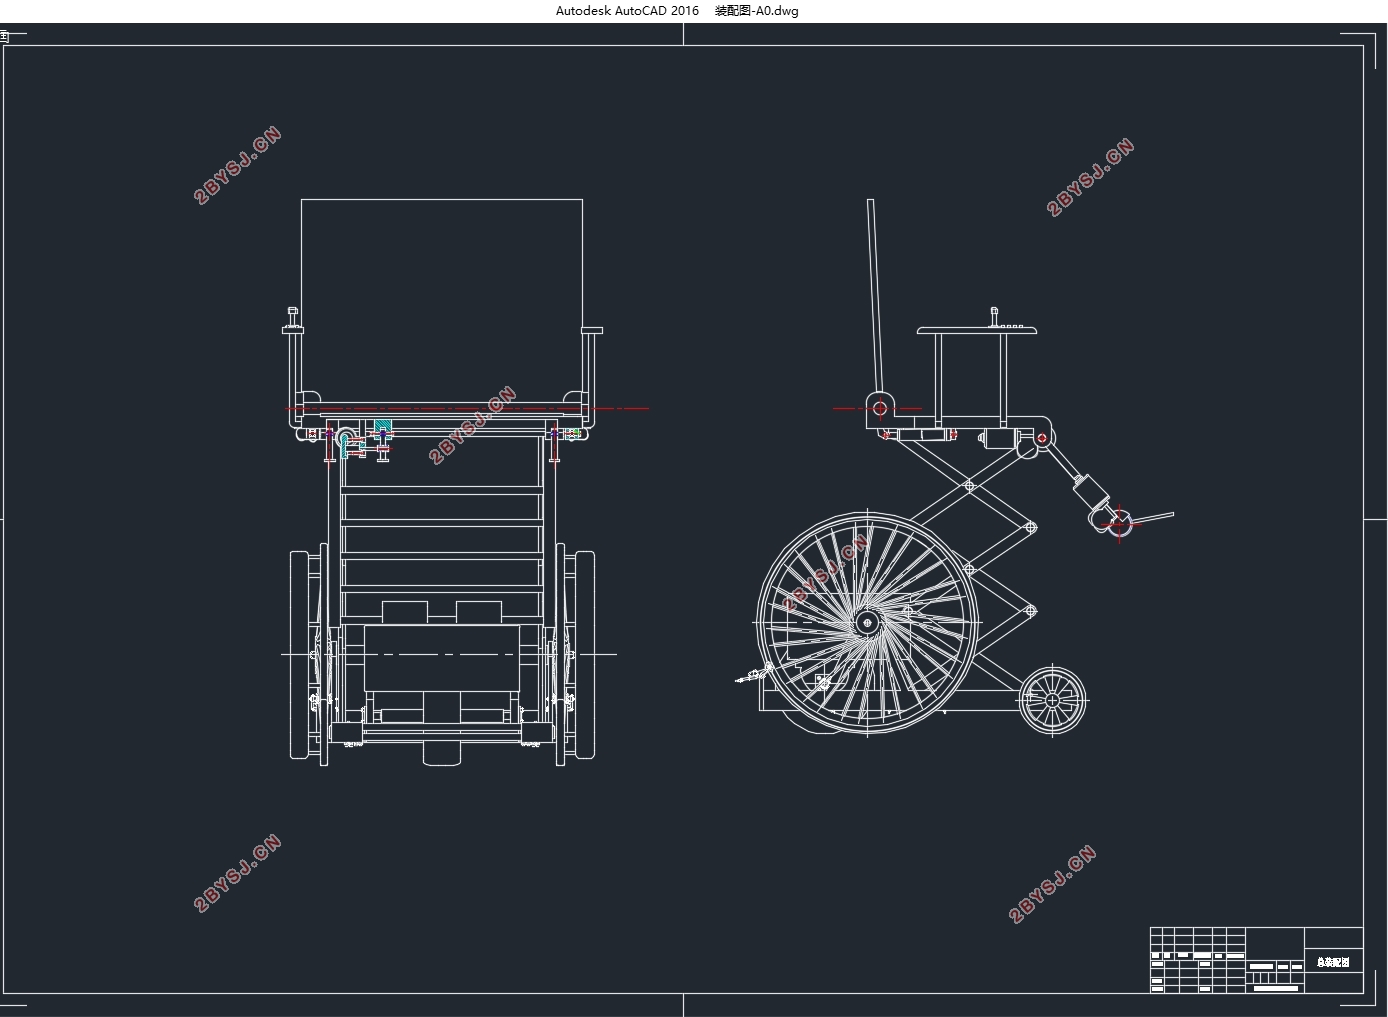Screen dimensions: 1388x1017
Task: Click the backrest hinge circle in side view
Action: (879, 407)
